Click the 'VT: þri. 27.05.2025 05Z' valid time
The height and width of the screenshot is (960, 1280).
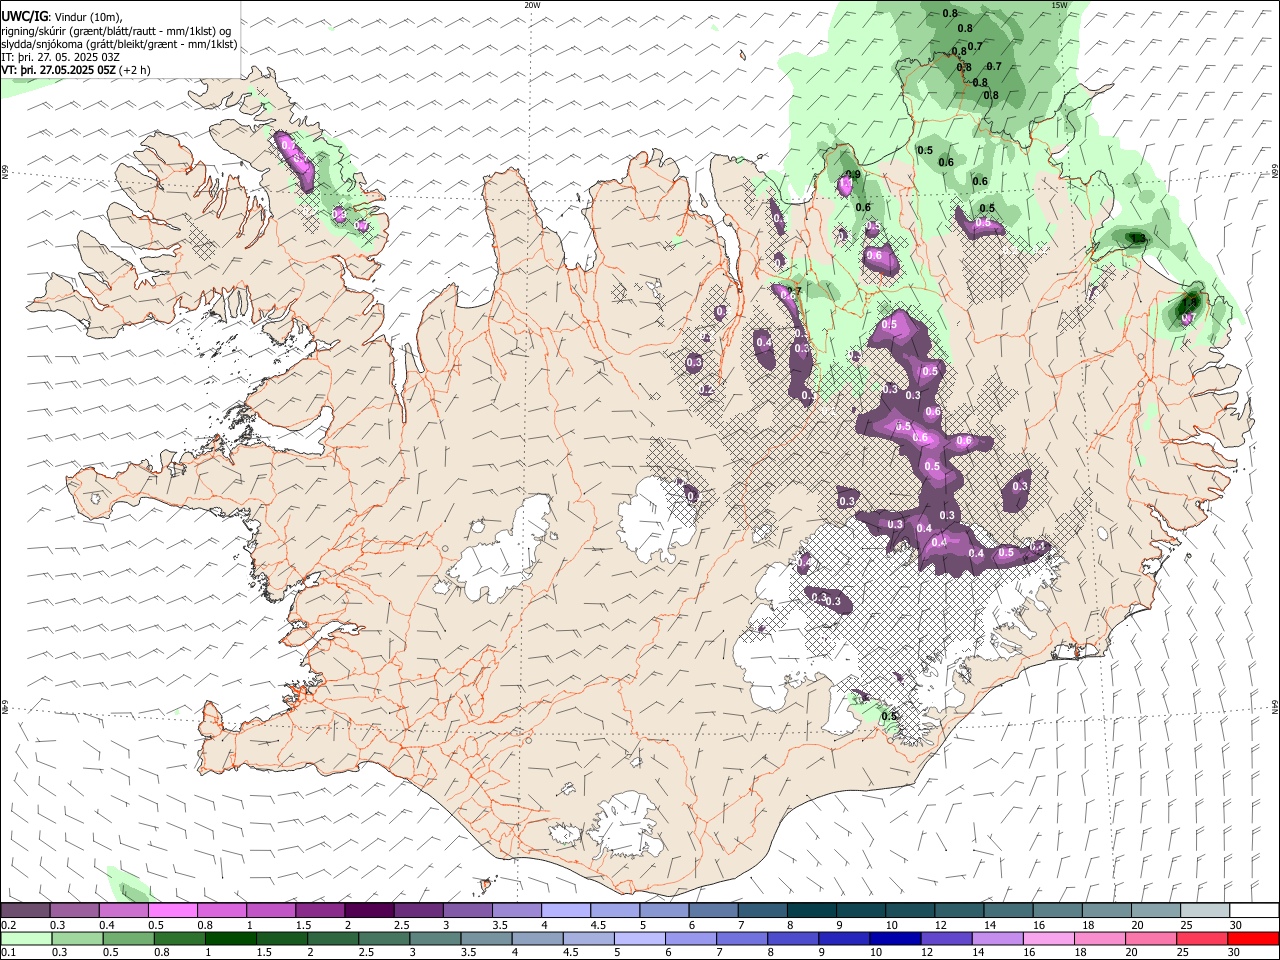[x=58, y=70]
